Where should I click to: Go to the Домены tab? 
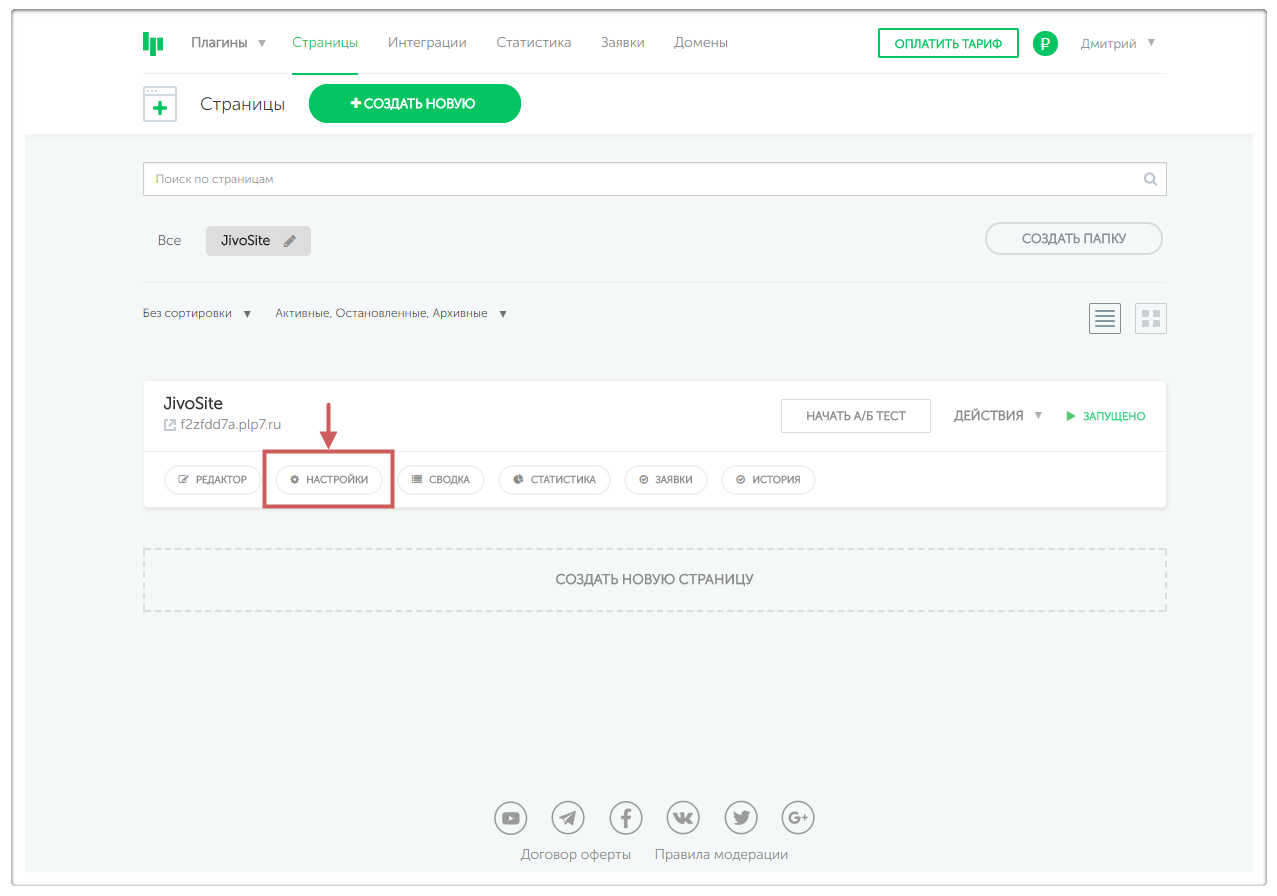point(701,43)
